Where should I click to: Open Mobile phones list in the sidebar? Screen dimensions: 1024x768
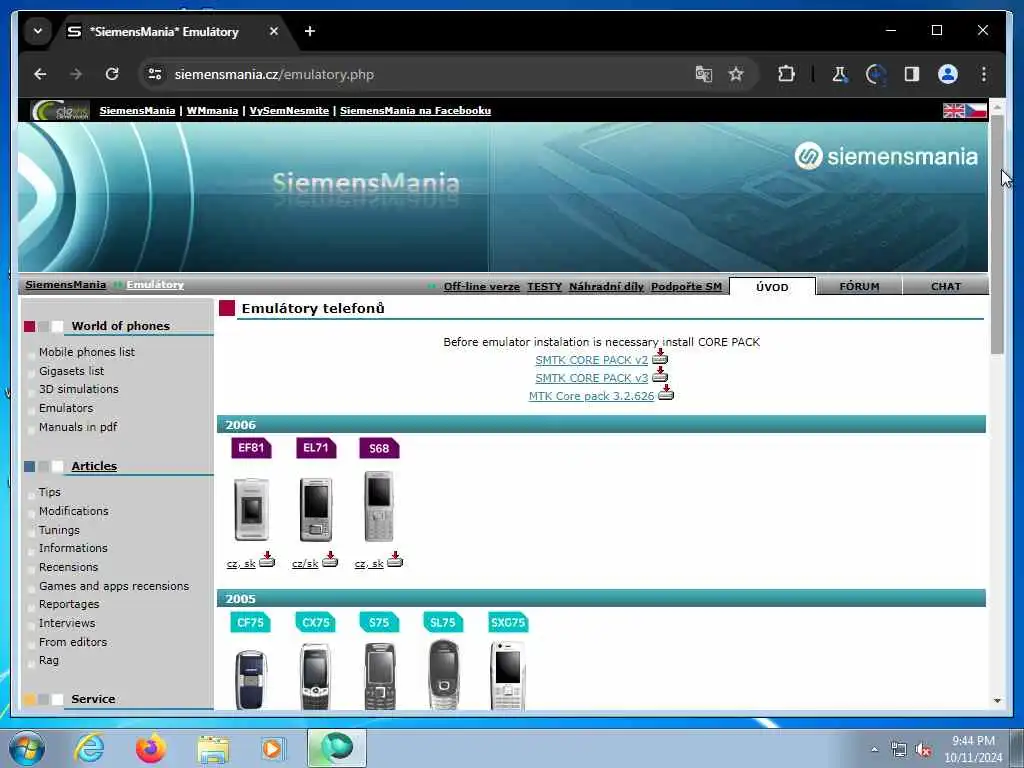coord(87,352)
